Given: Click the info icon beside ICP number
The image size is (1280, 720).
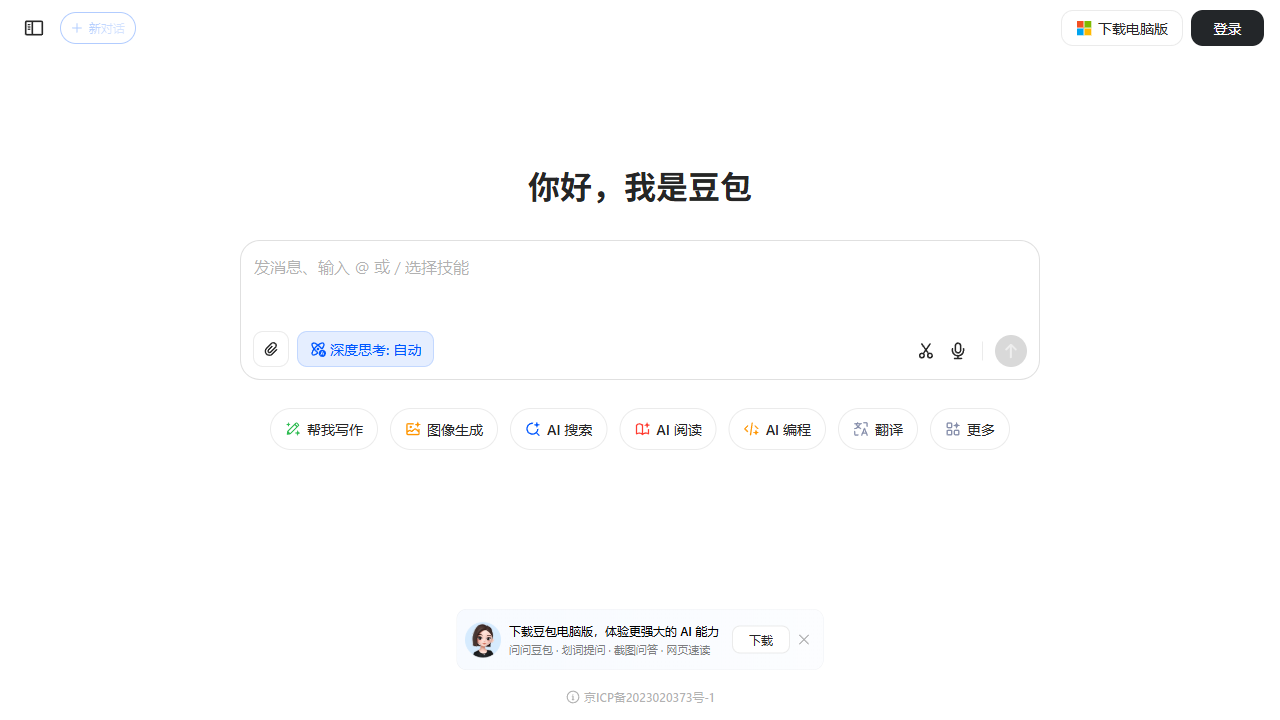Looking at the screenshot, I should tap(573, 697).
